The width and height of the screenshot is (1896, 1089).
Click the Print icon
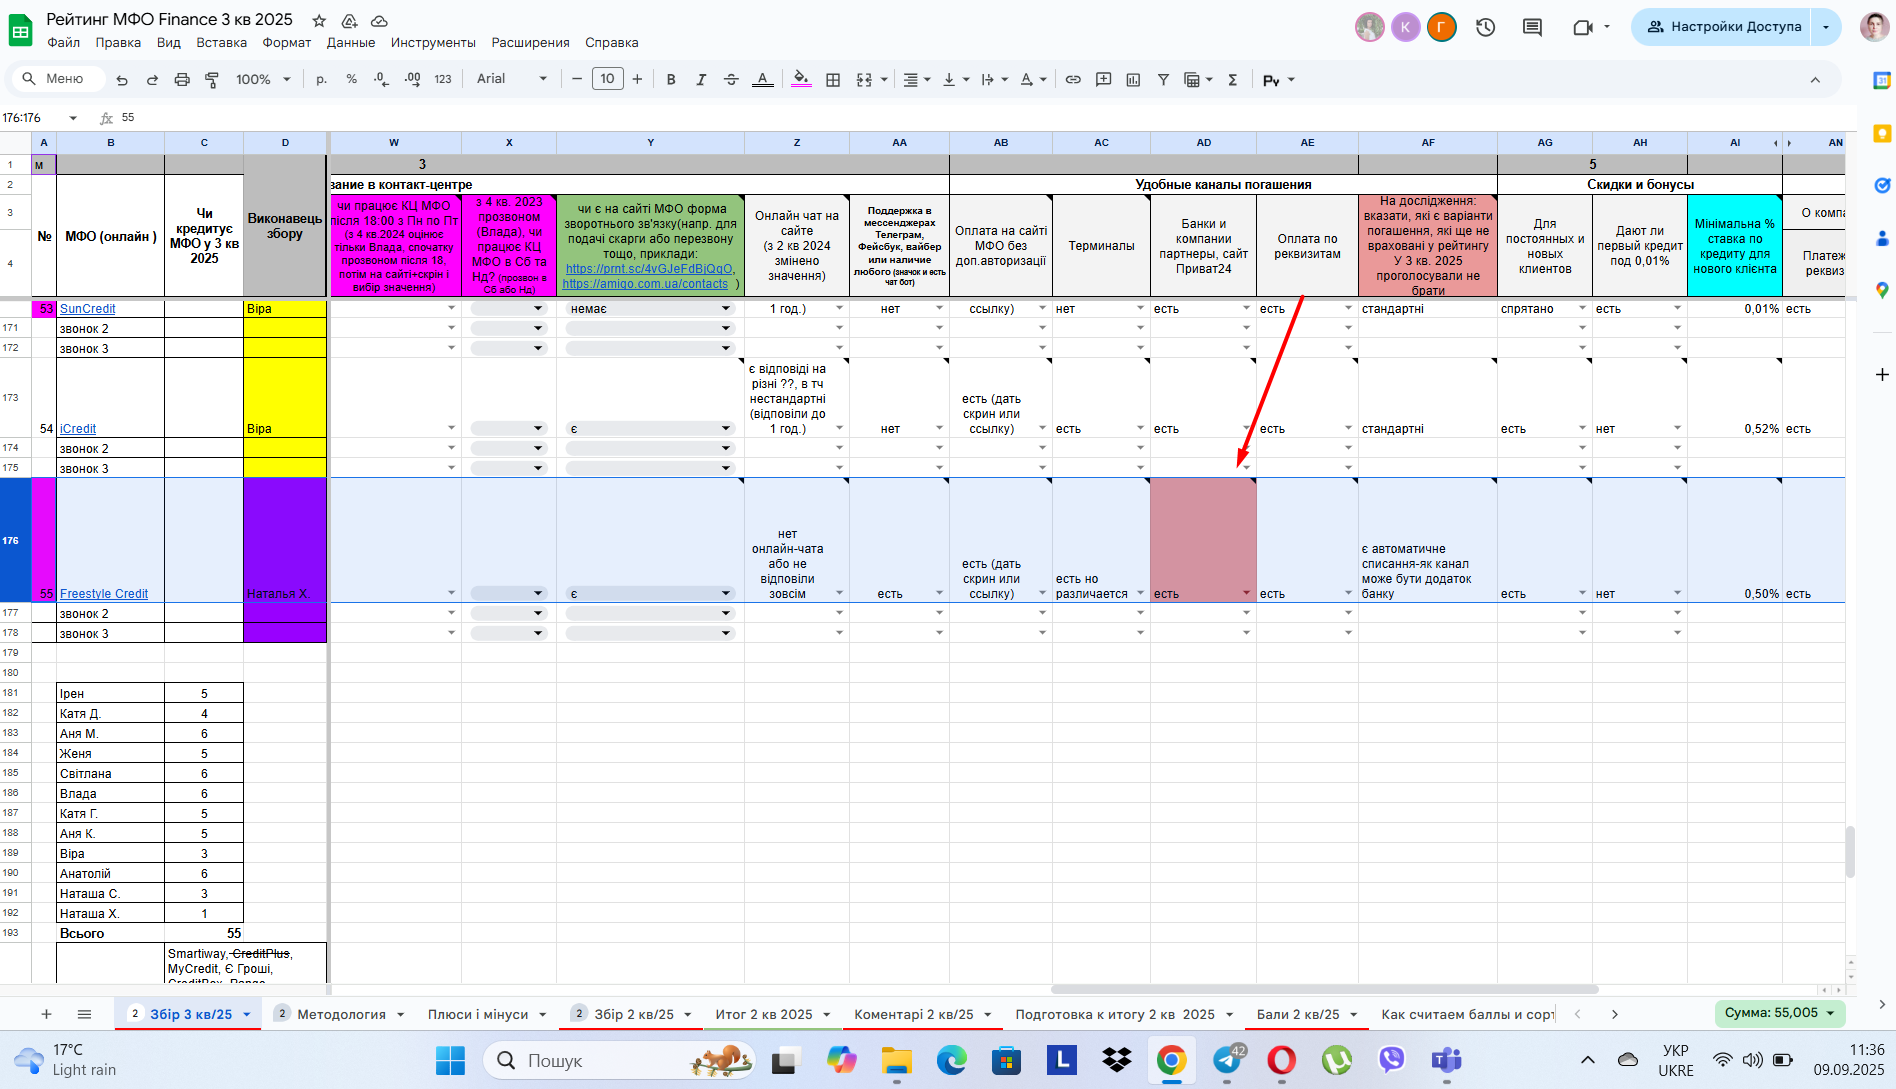pos(182,80)
